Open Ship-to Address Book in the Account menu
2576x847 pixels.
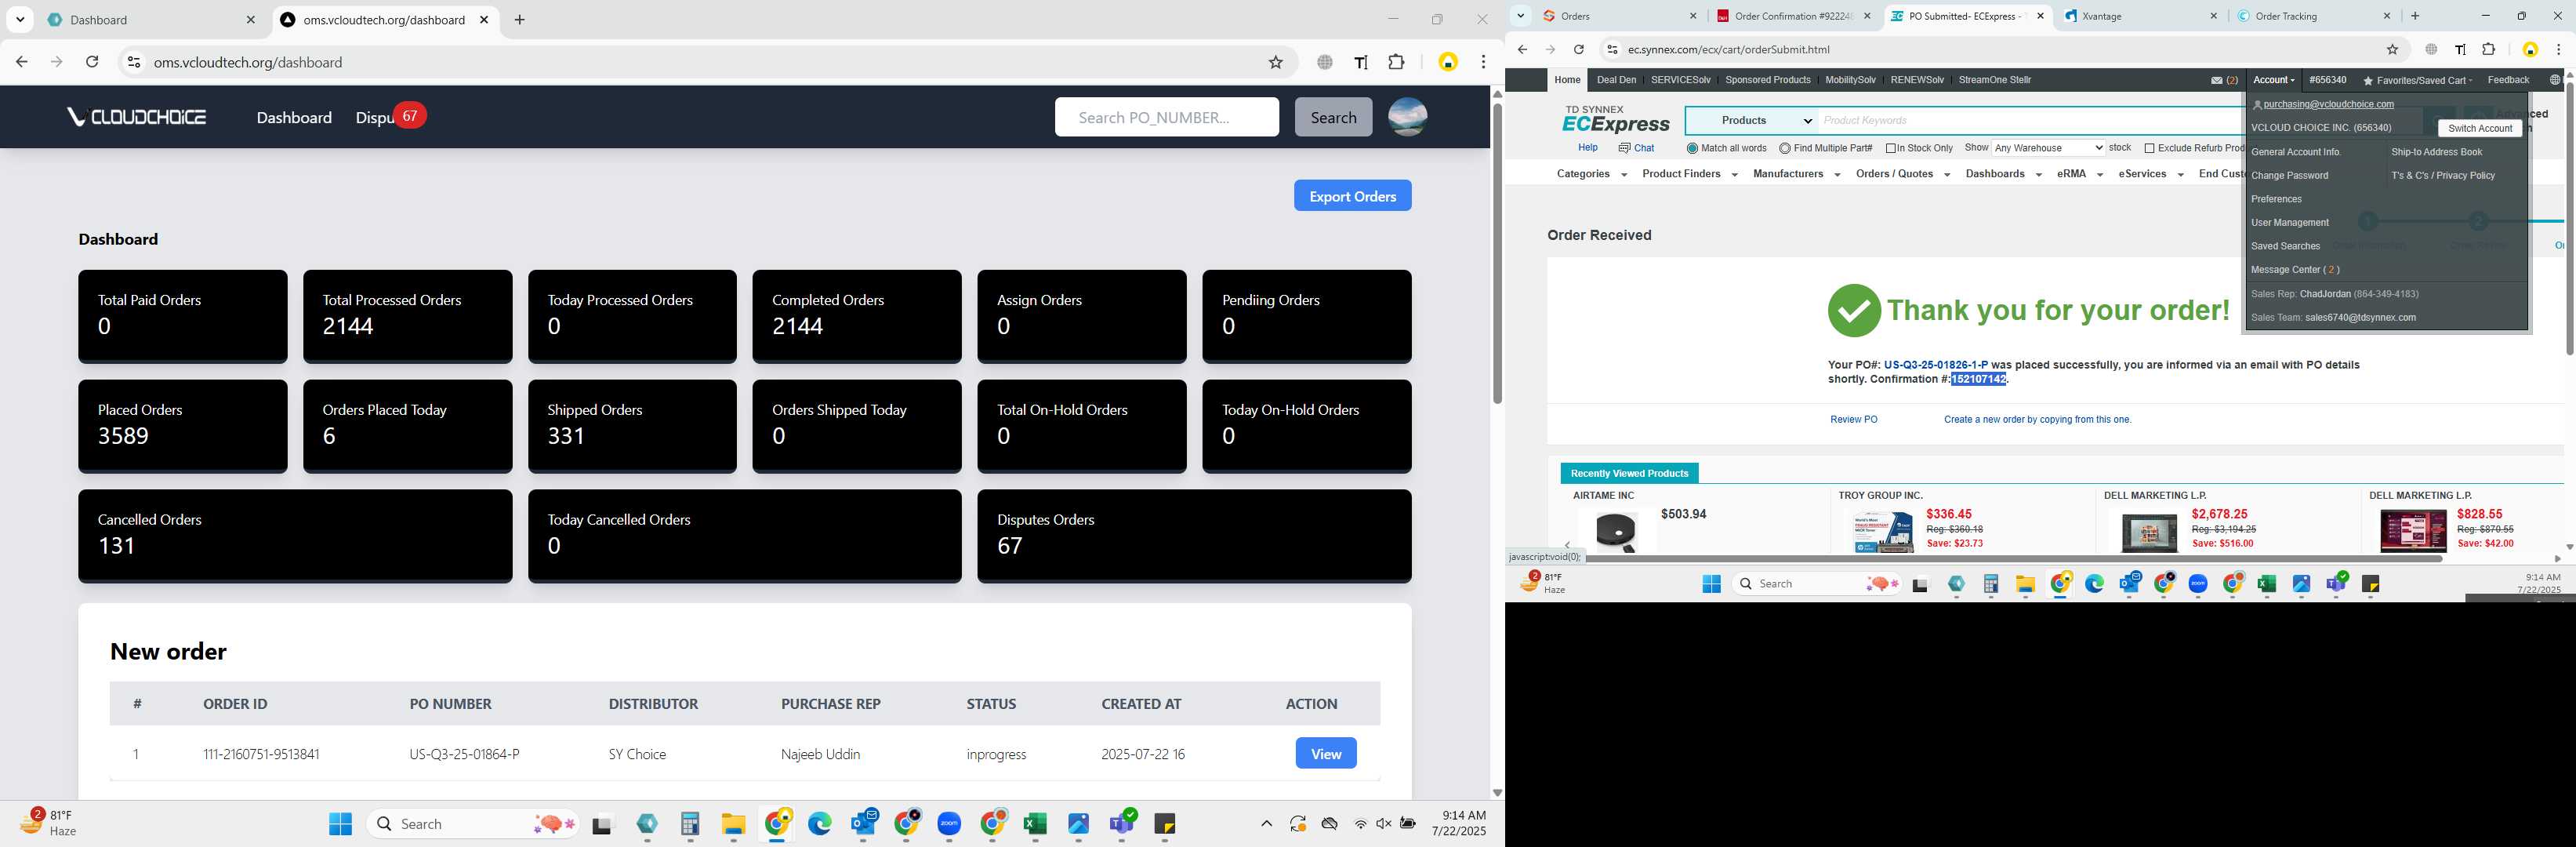click(2436, 152)
